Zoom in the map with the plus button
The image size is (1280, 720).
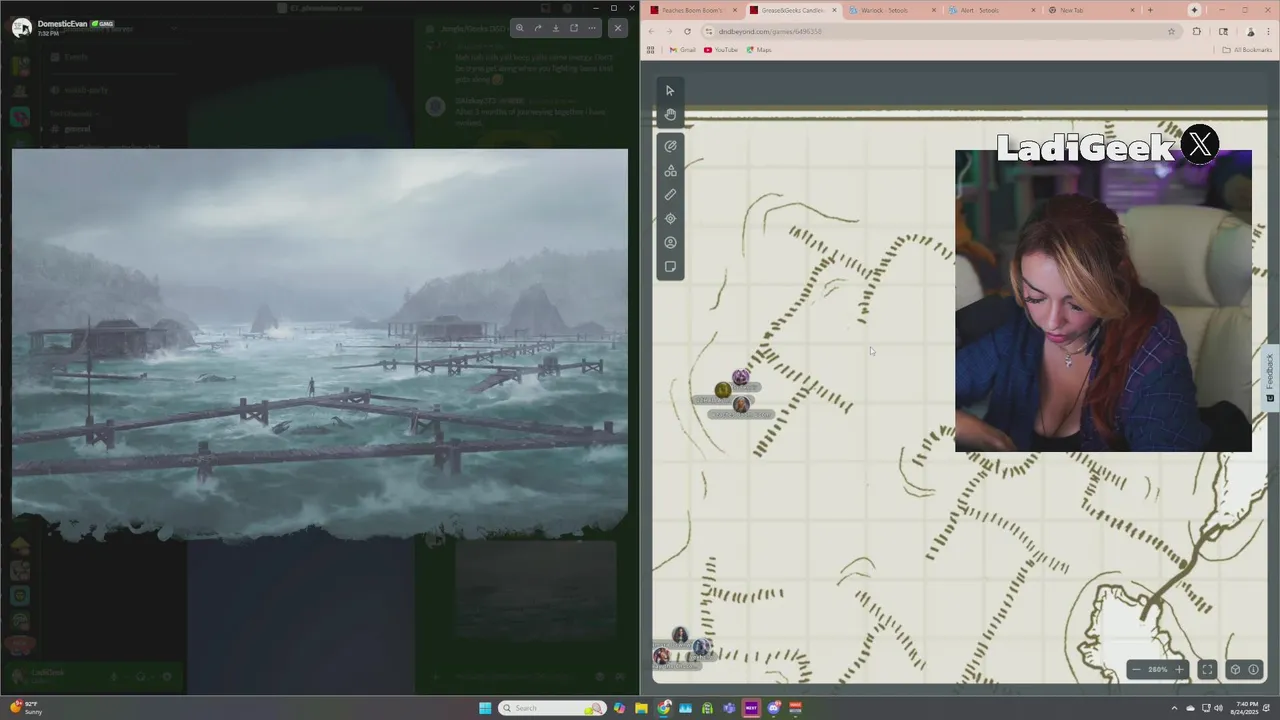tap(1179, 669)
